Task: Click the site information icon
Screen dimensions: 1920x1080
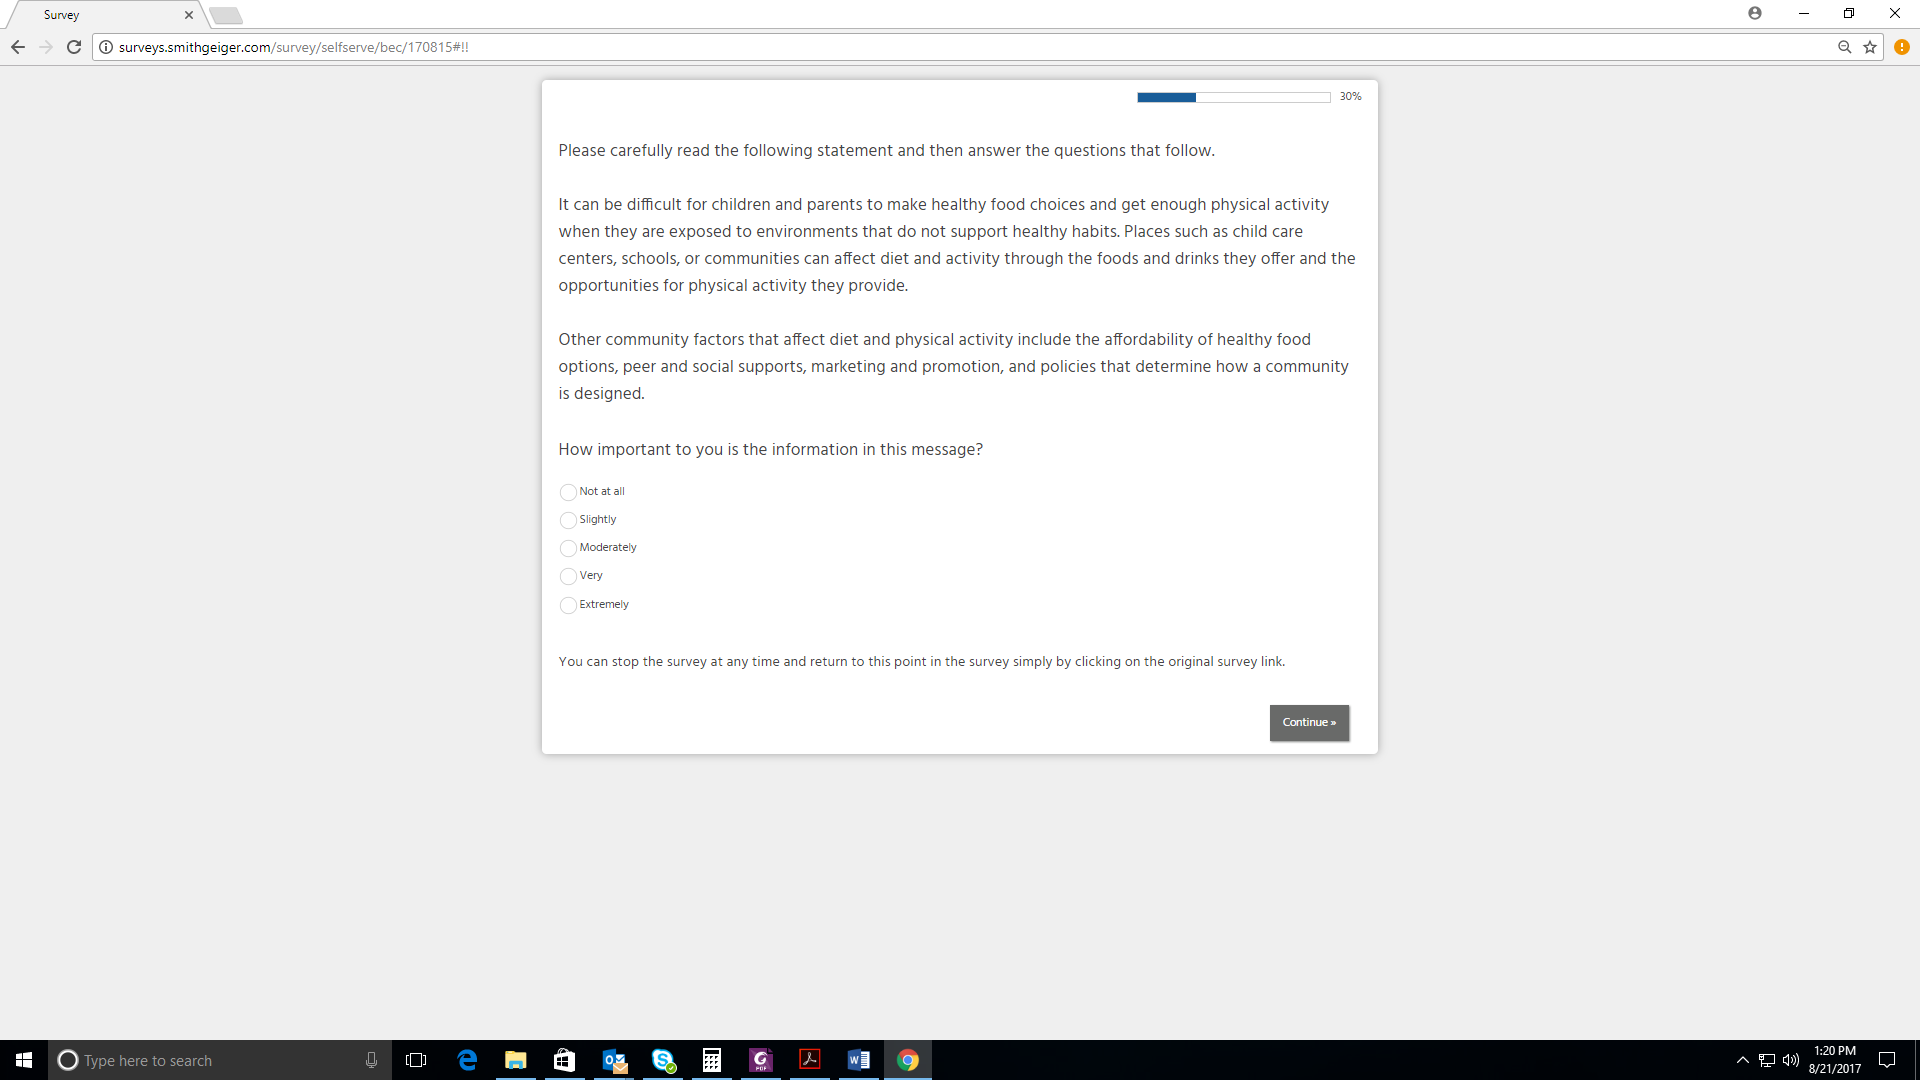Action: [x=106, y=47]
